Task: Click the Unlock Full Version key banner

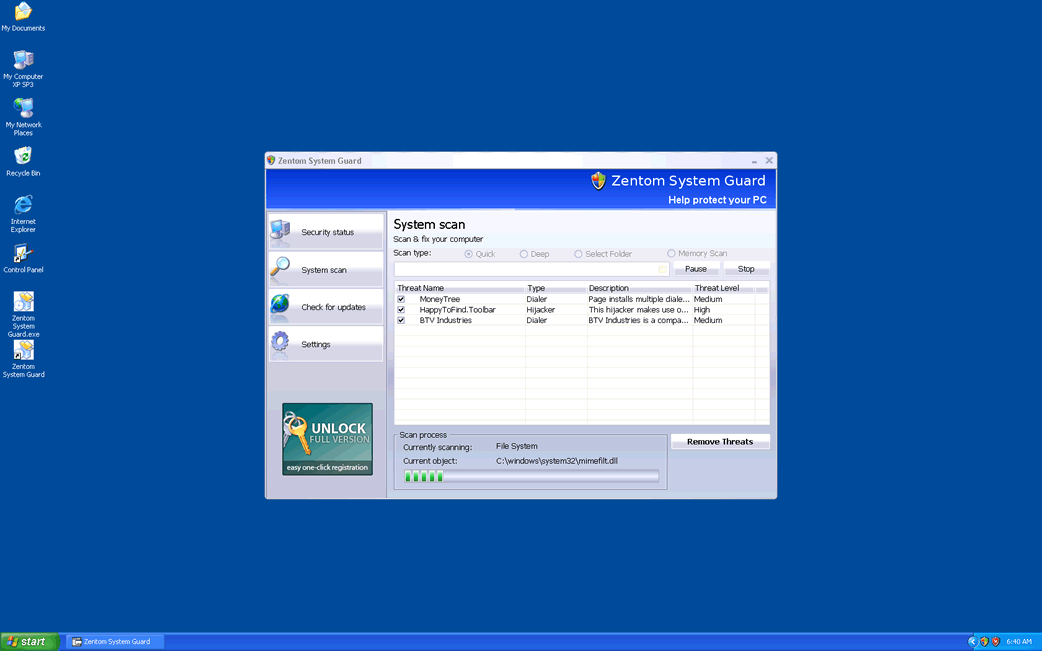Action: [327, 439]
